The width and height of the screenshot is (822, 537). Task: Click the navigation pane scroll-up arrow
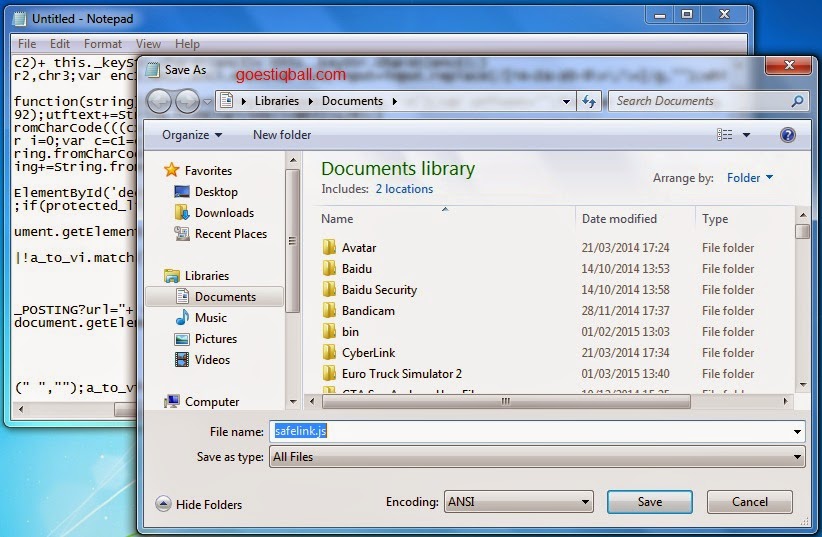293,160
